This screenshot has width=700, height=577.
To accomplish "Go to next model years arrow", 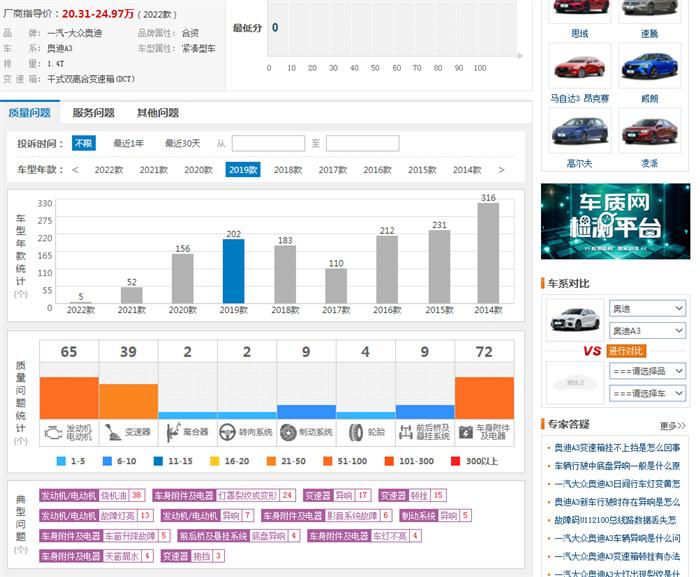I will [x=501, y=170].
